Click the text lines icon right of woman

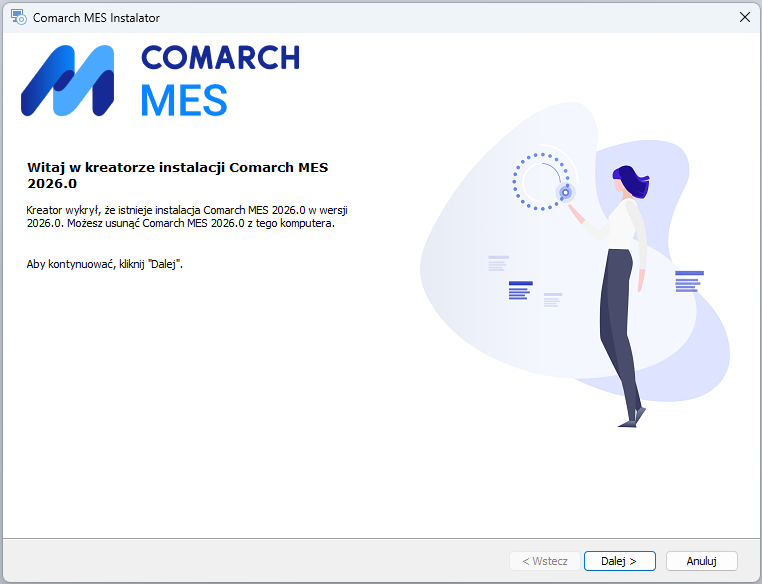coord(689,281)
